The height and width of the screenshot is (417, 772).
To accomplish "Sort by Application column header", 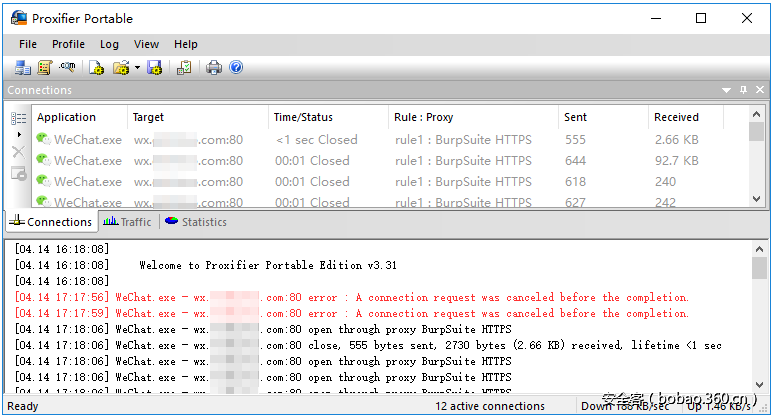I will pos(79,117).
